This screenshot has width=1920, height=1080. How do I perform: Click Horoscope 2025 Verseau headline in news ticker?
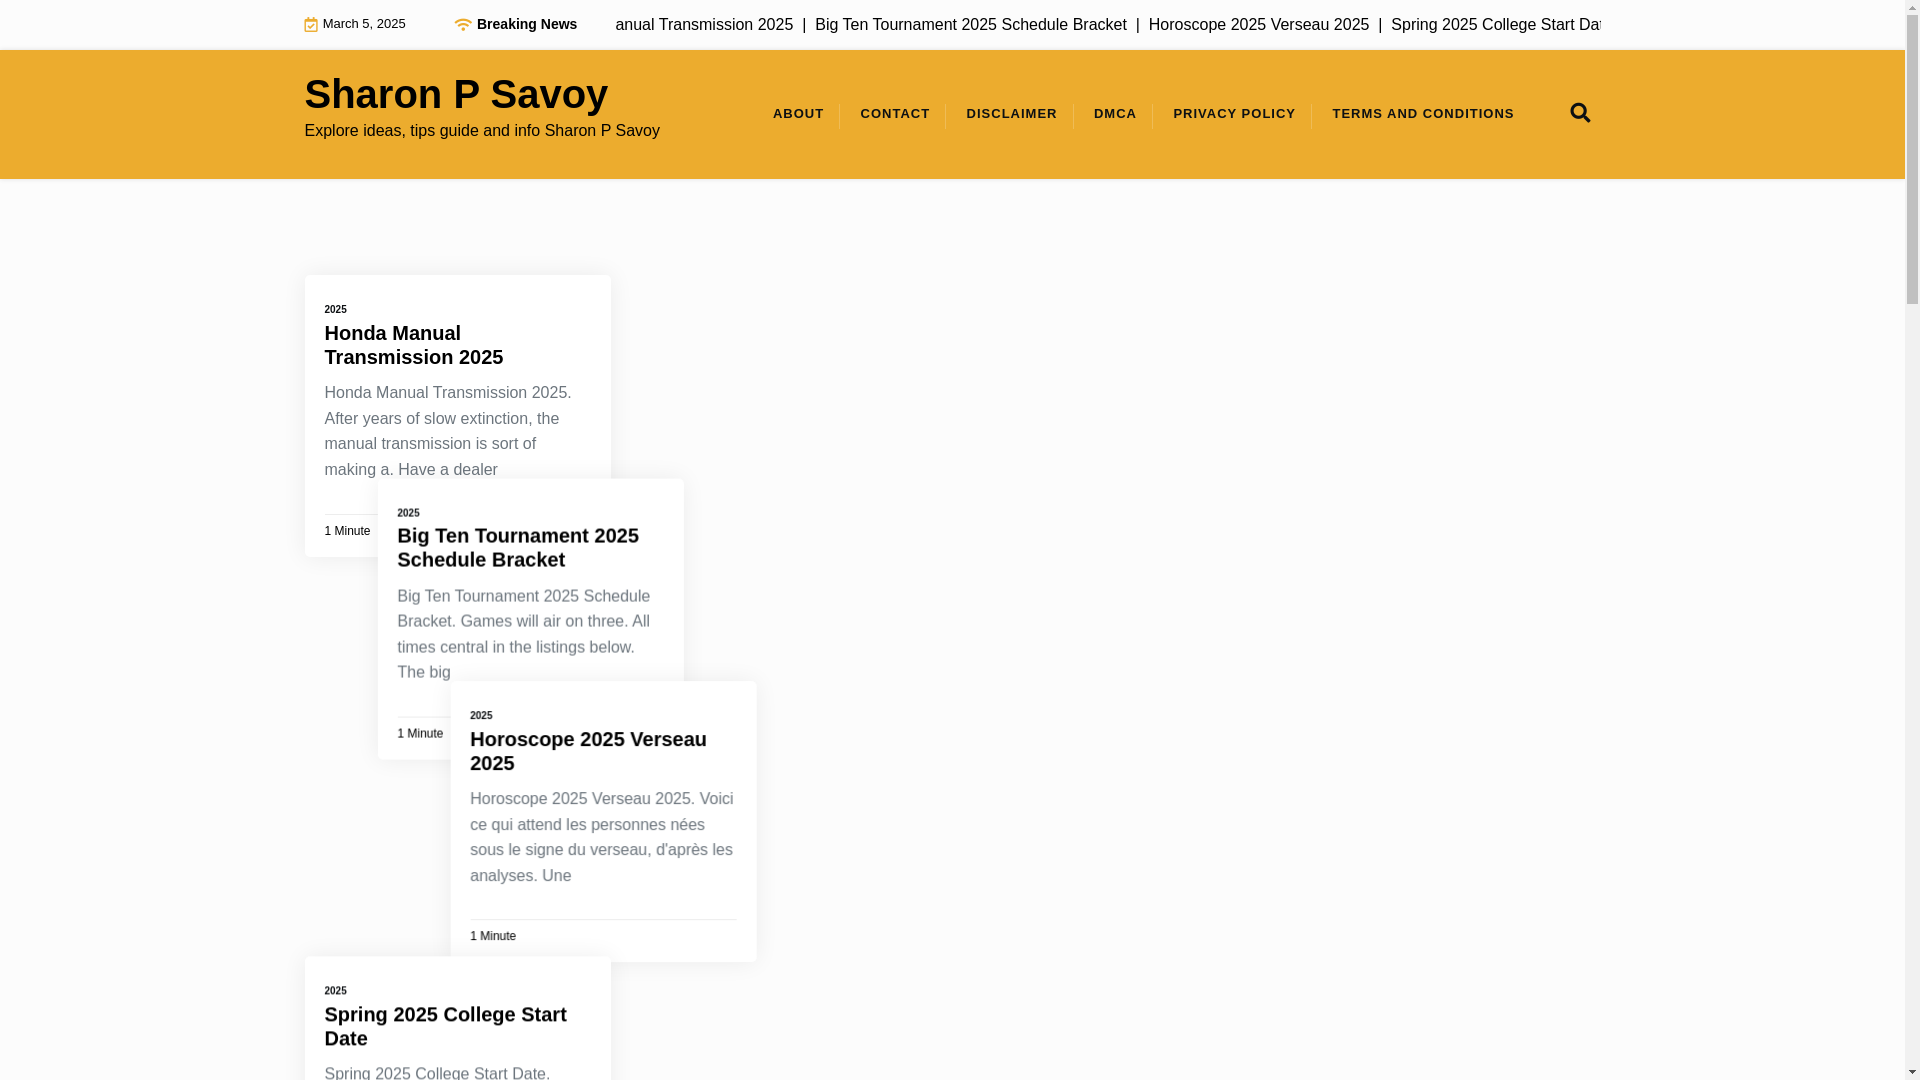click(x=1258, y=25)
